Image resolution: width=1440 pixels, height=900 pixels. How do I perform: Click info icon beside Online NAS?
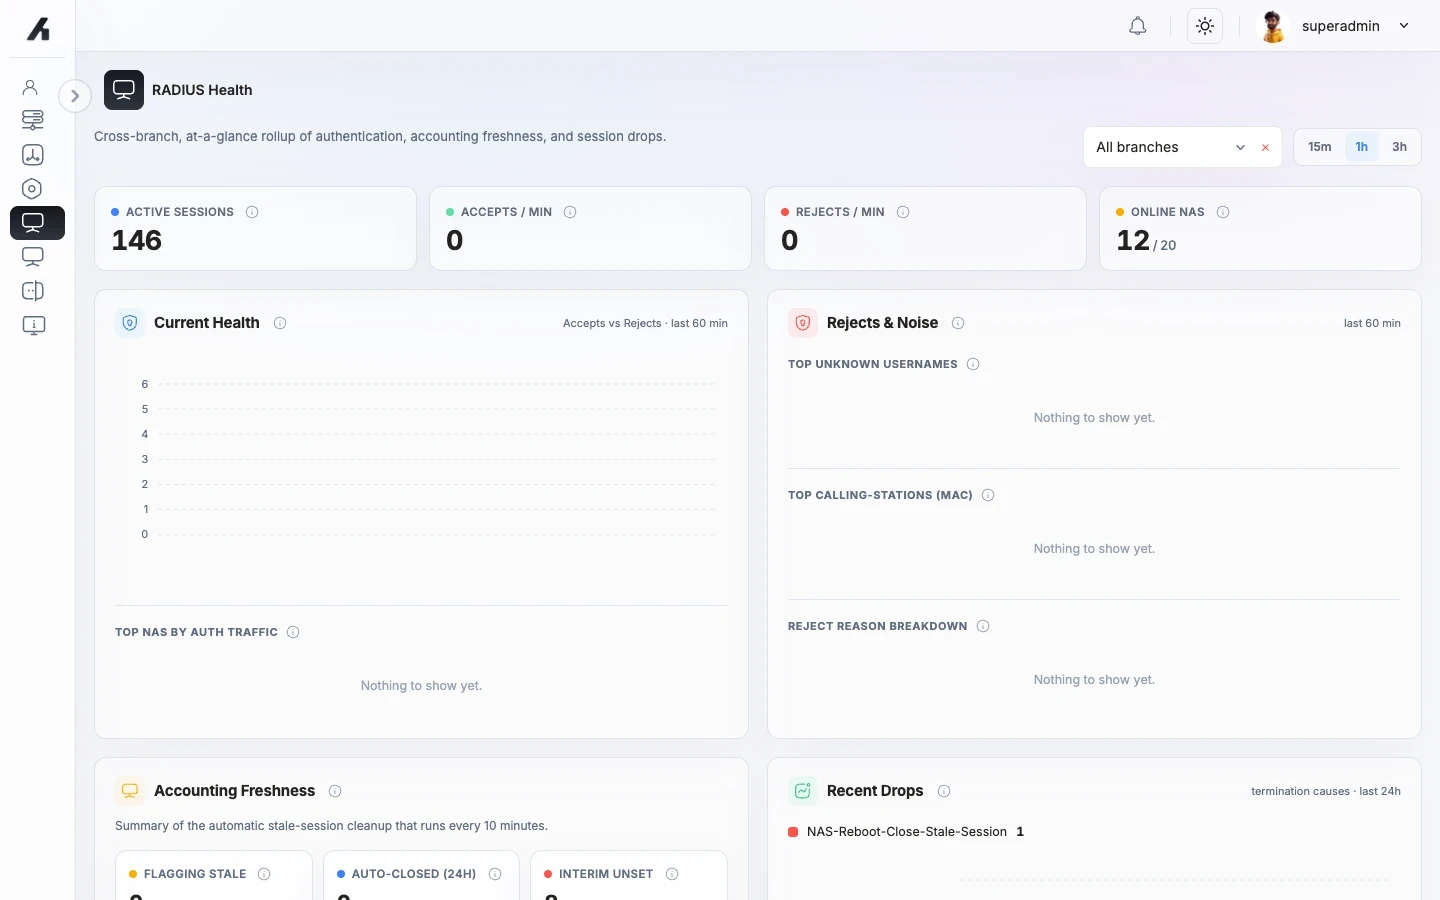tap(1223, 212)
